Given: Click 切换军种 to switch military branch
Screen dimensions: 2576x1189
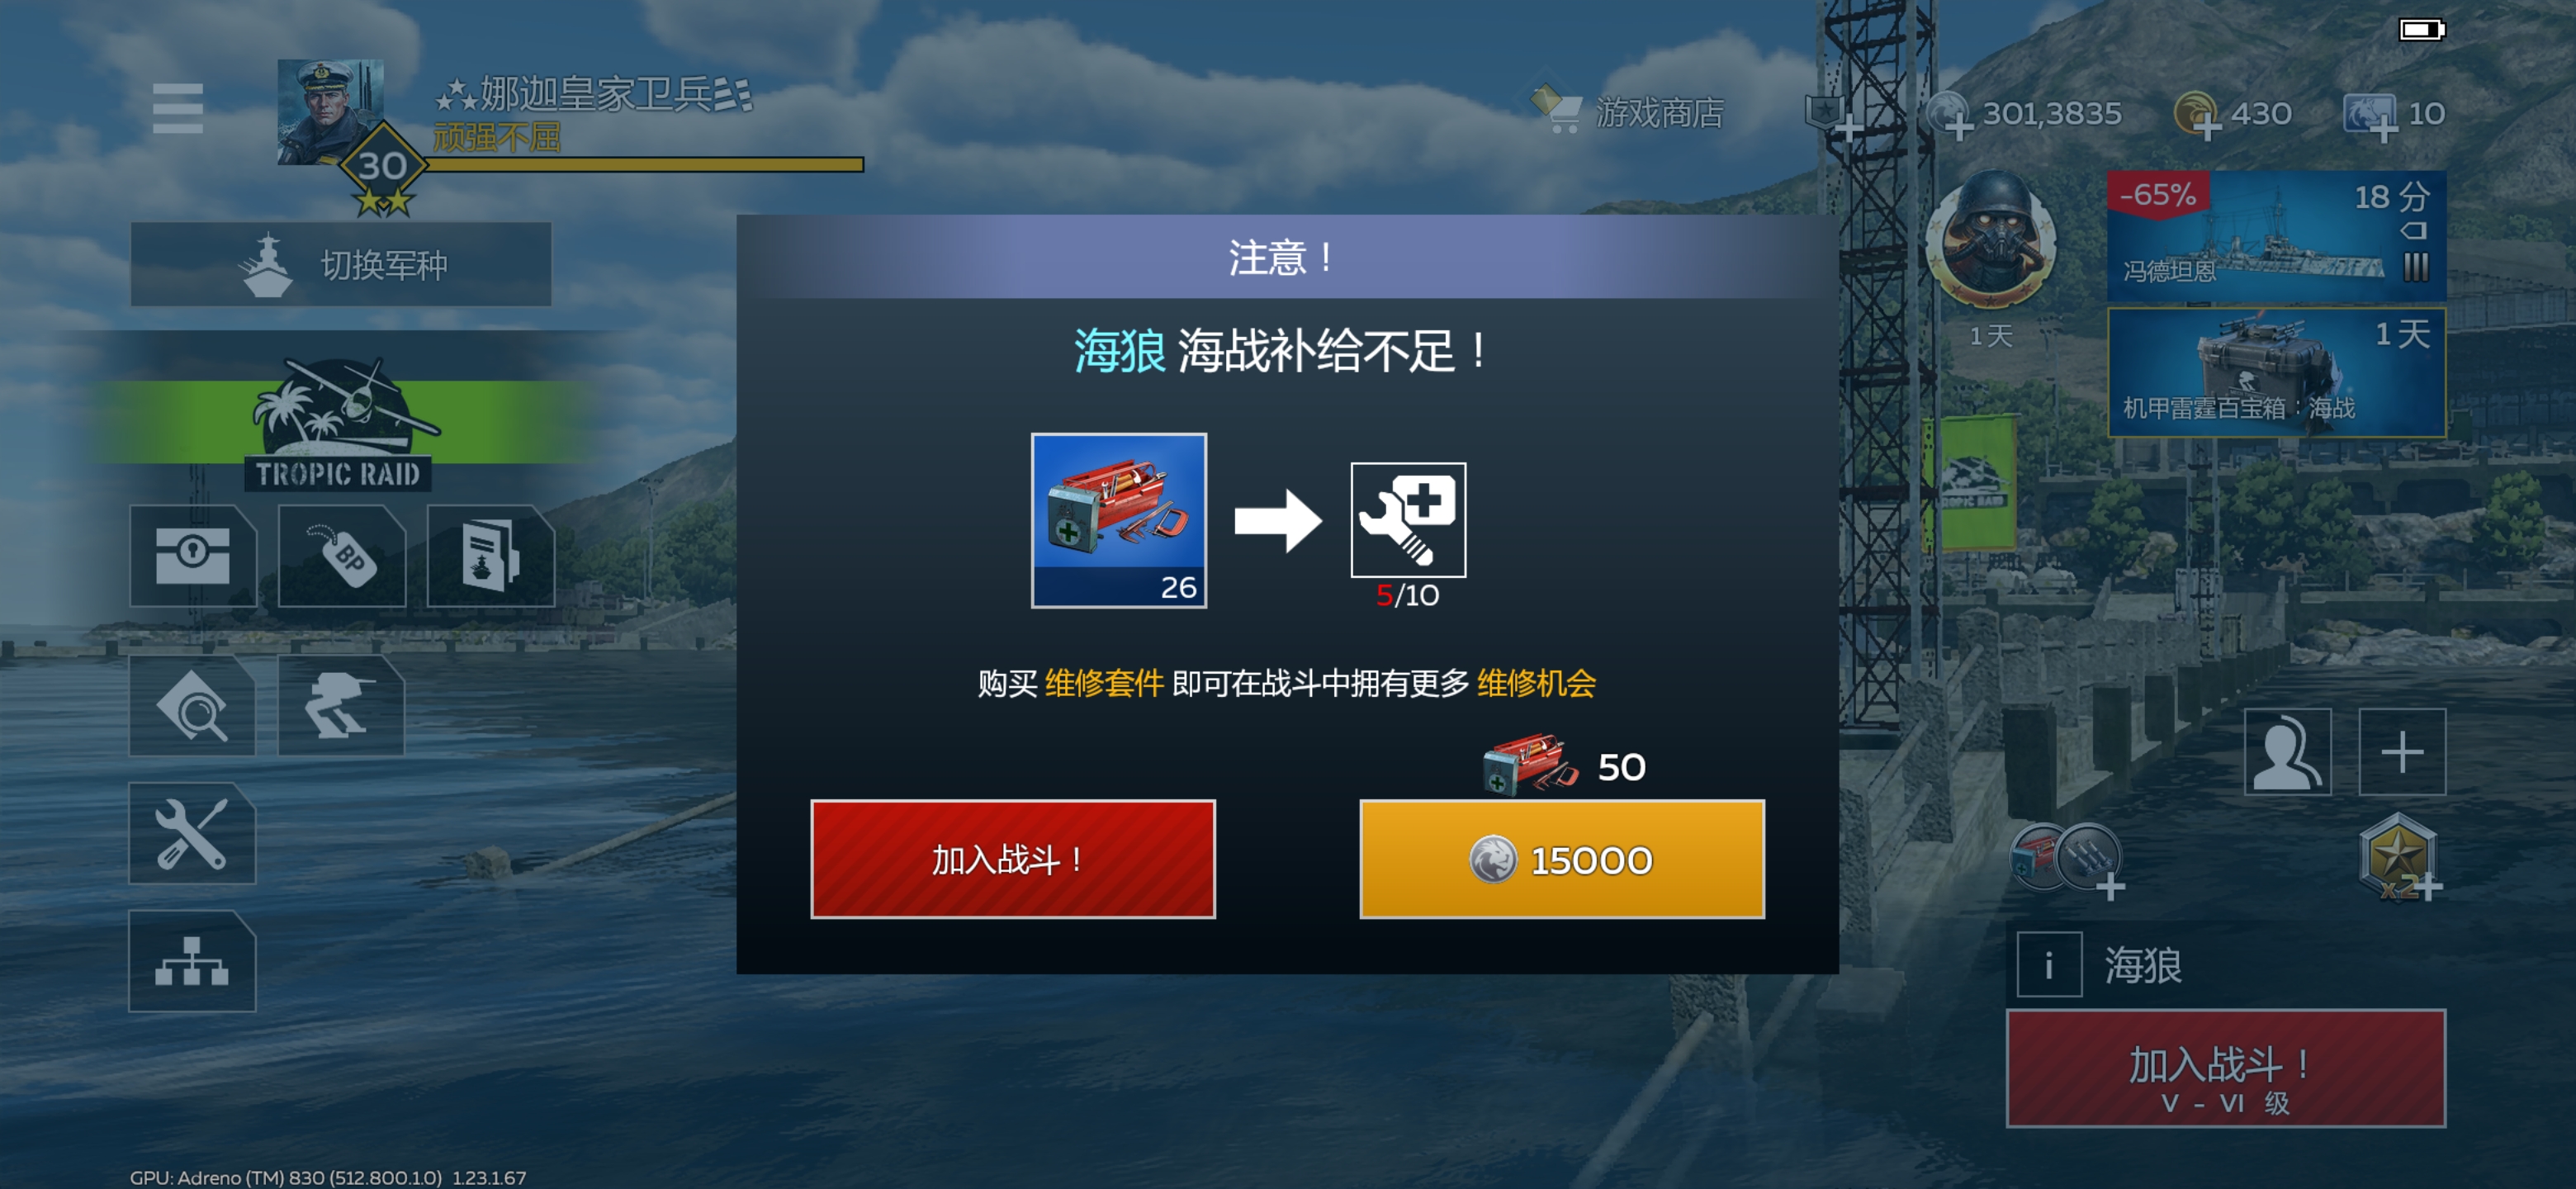Looking at the screenshot, I should tap(341, 264).
